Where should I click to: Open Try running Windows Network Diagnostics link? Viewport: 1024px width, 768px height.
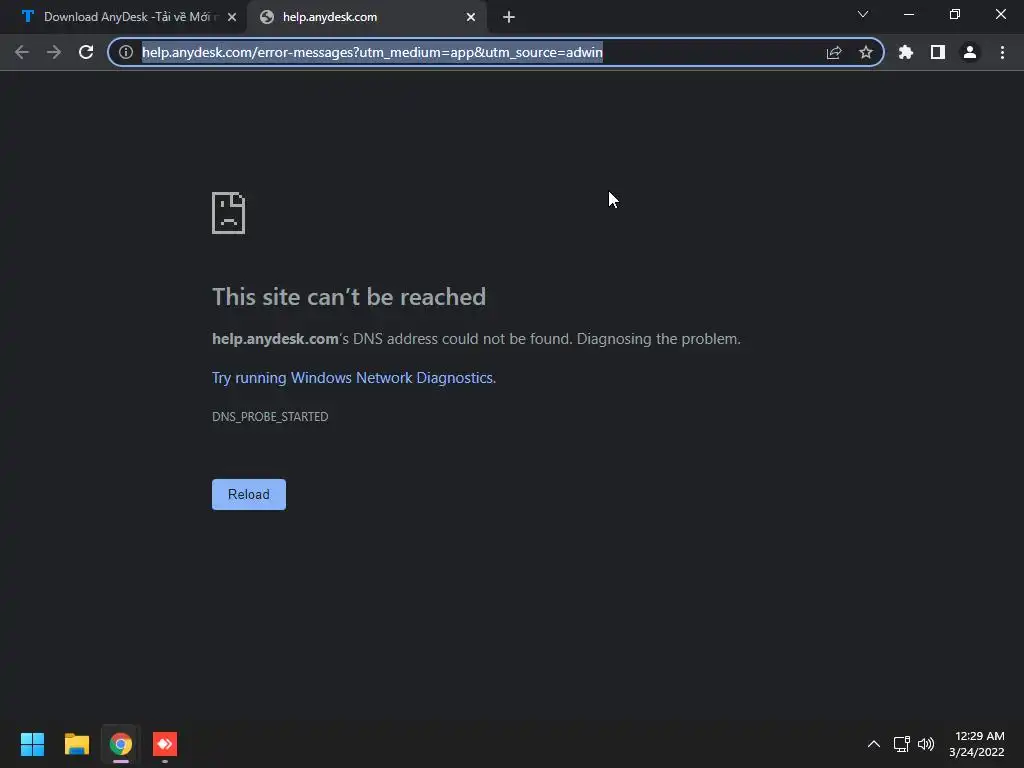[354, 377]
